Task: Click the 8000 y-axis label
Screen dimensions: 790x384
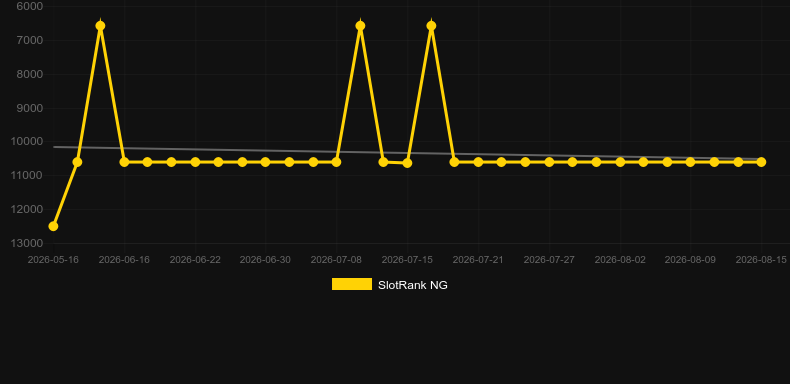Action: 30,74
